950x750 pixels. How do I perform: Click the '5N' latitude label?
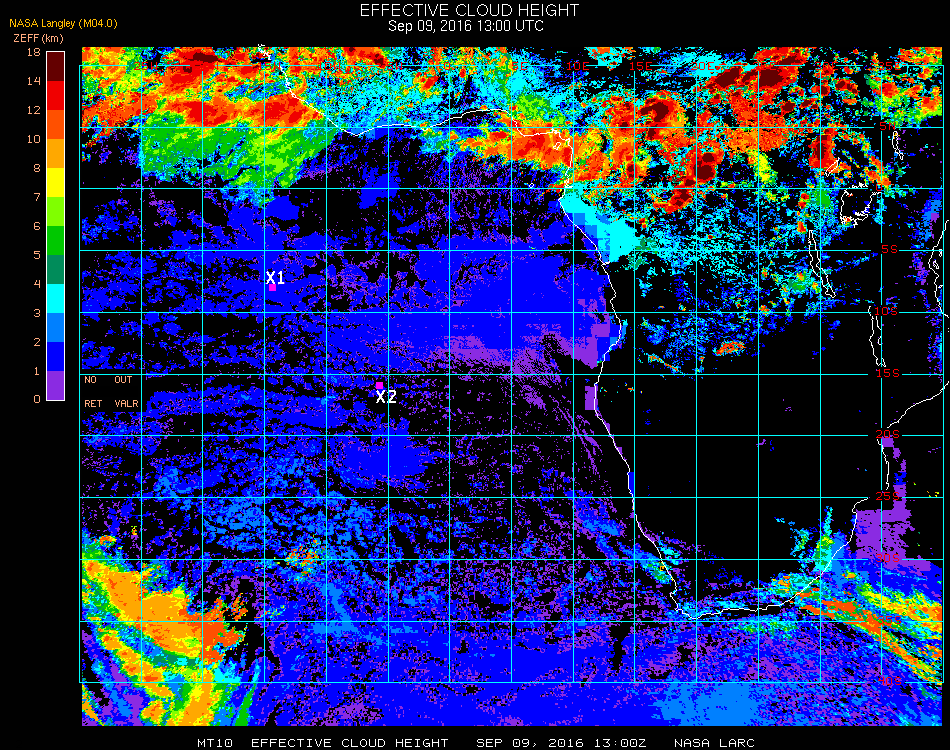tap(887, 127)
